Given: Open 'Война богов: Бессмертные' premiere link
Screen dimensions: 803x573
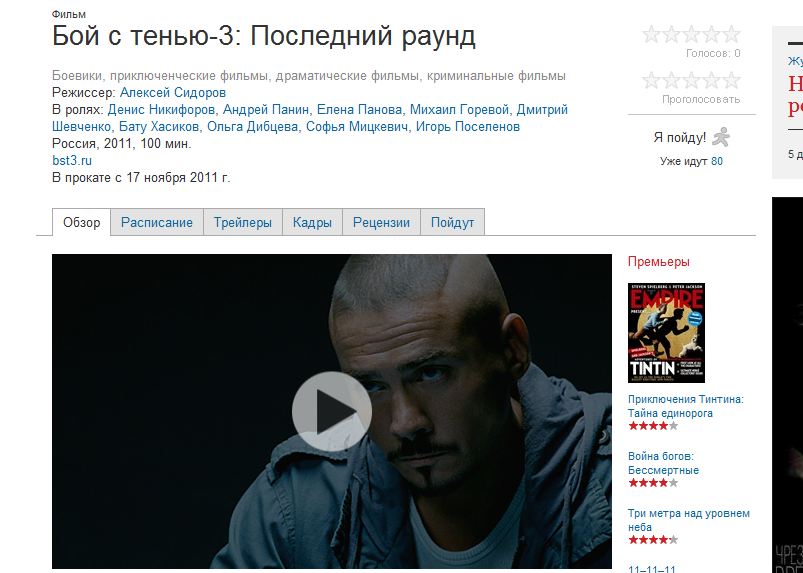Looking at the screenshot, I should 663,463.
